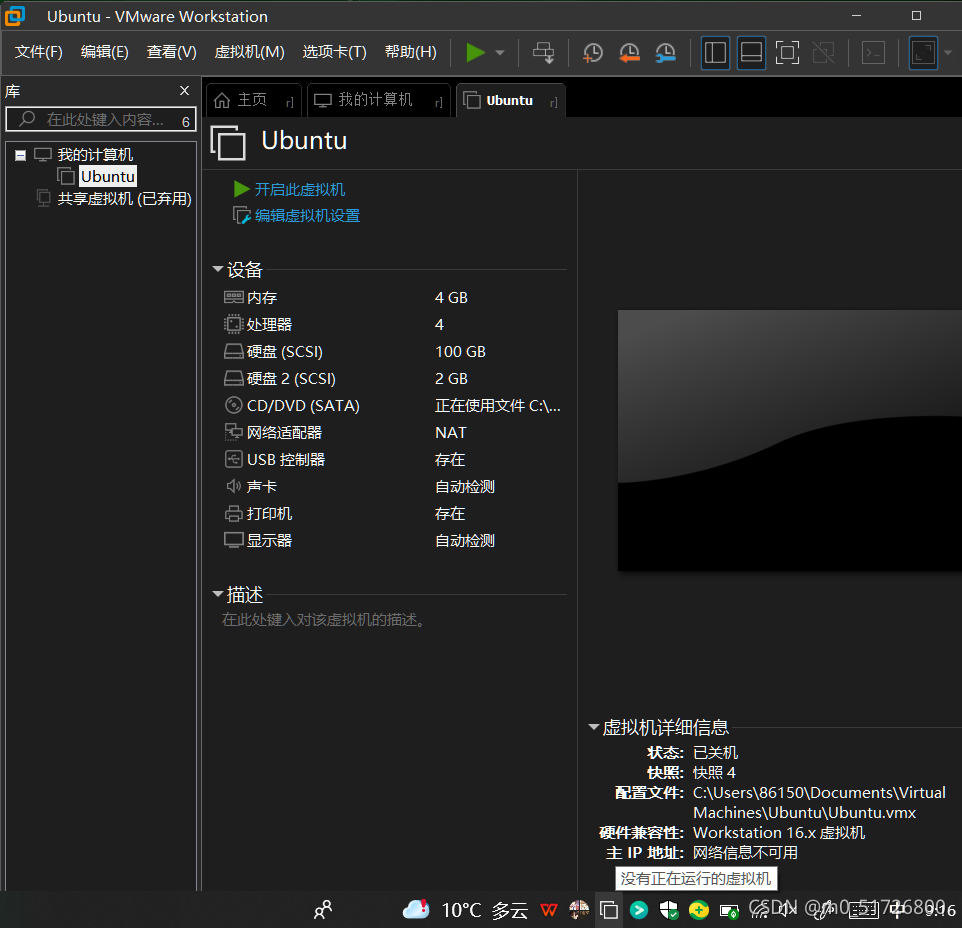Toggle the thumbnail bar view icon
Image resolution: width=962 pixels, height=928 pixels.
pos(752,53)
